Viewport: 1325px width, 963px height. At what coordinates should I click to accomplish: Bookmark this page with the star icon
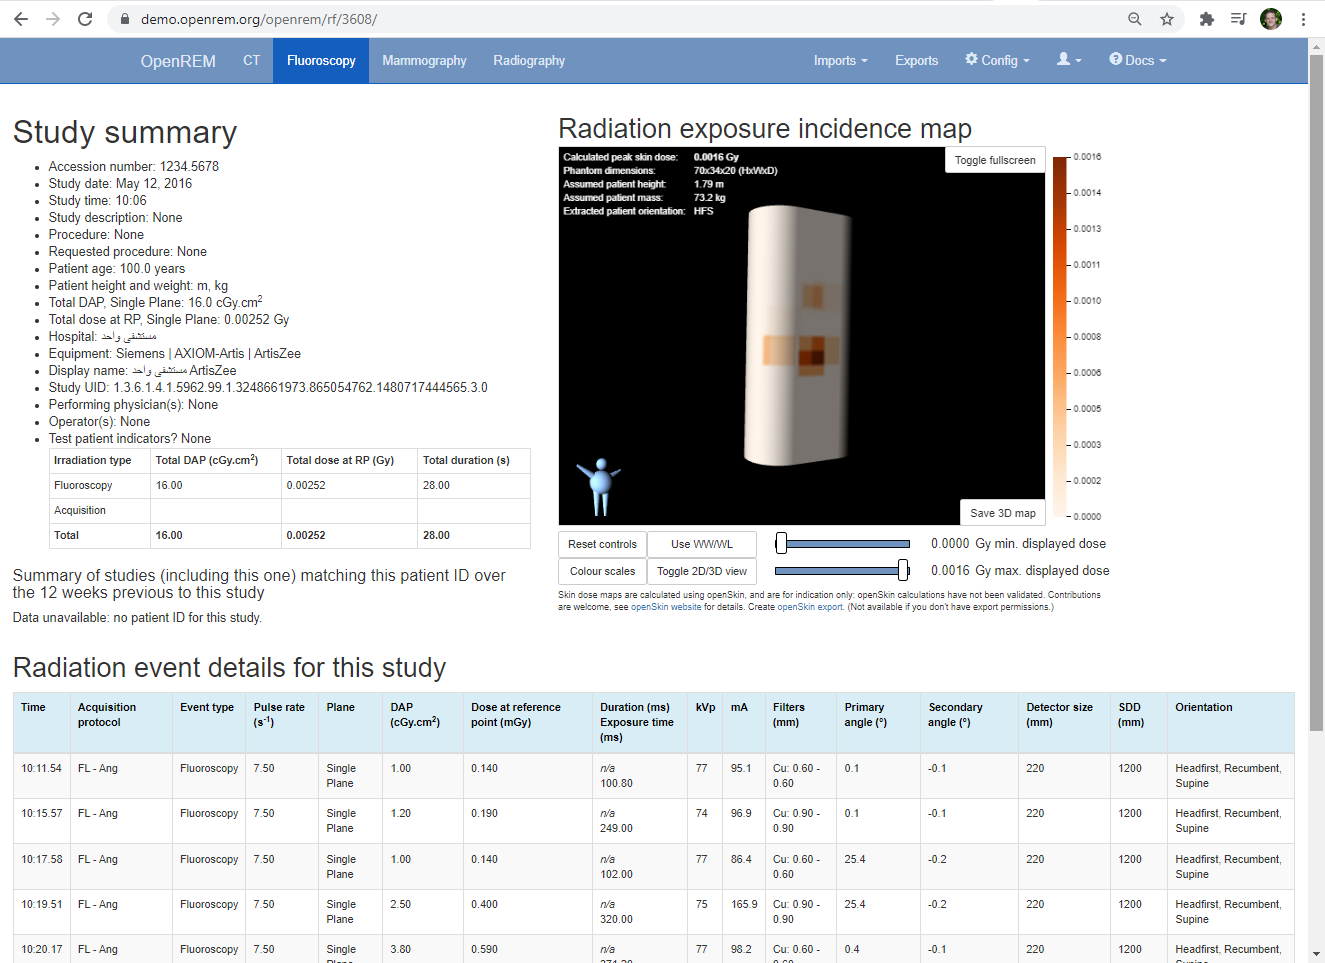coord(1166,19)
